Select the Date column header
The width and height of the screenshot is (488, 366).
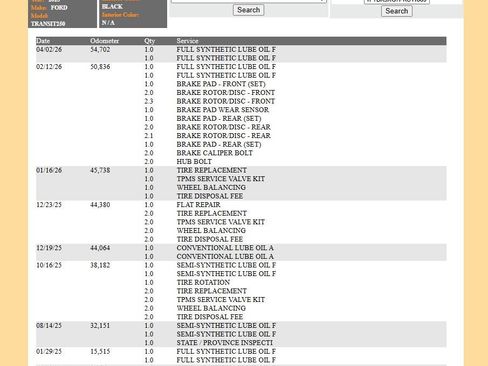pos(43,41)
